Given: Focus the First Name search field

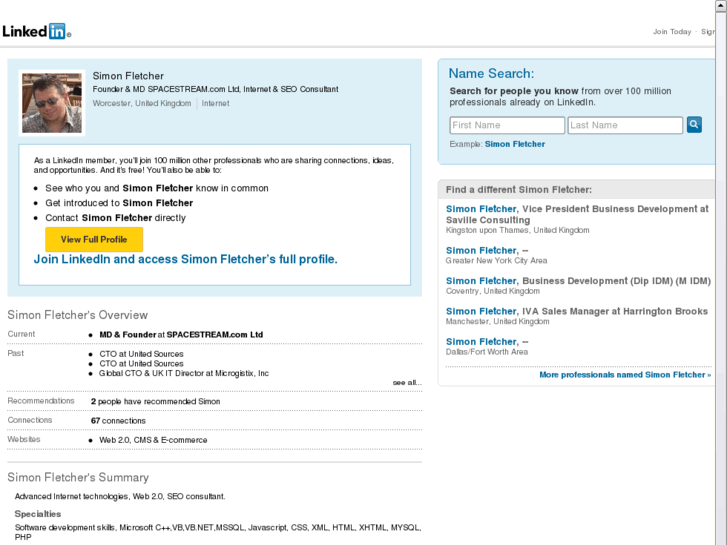Looking at the screenshot, I should click(507, 125).
